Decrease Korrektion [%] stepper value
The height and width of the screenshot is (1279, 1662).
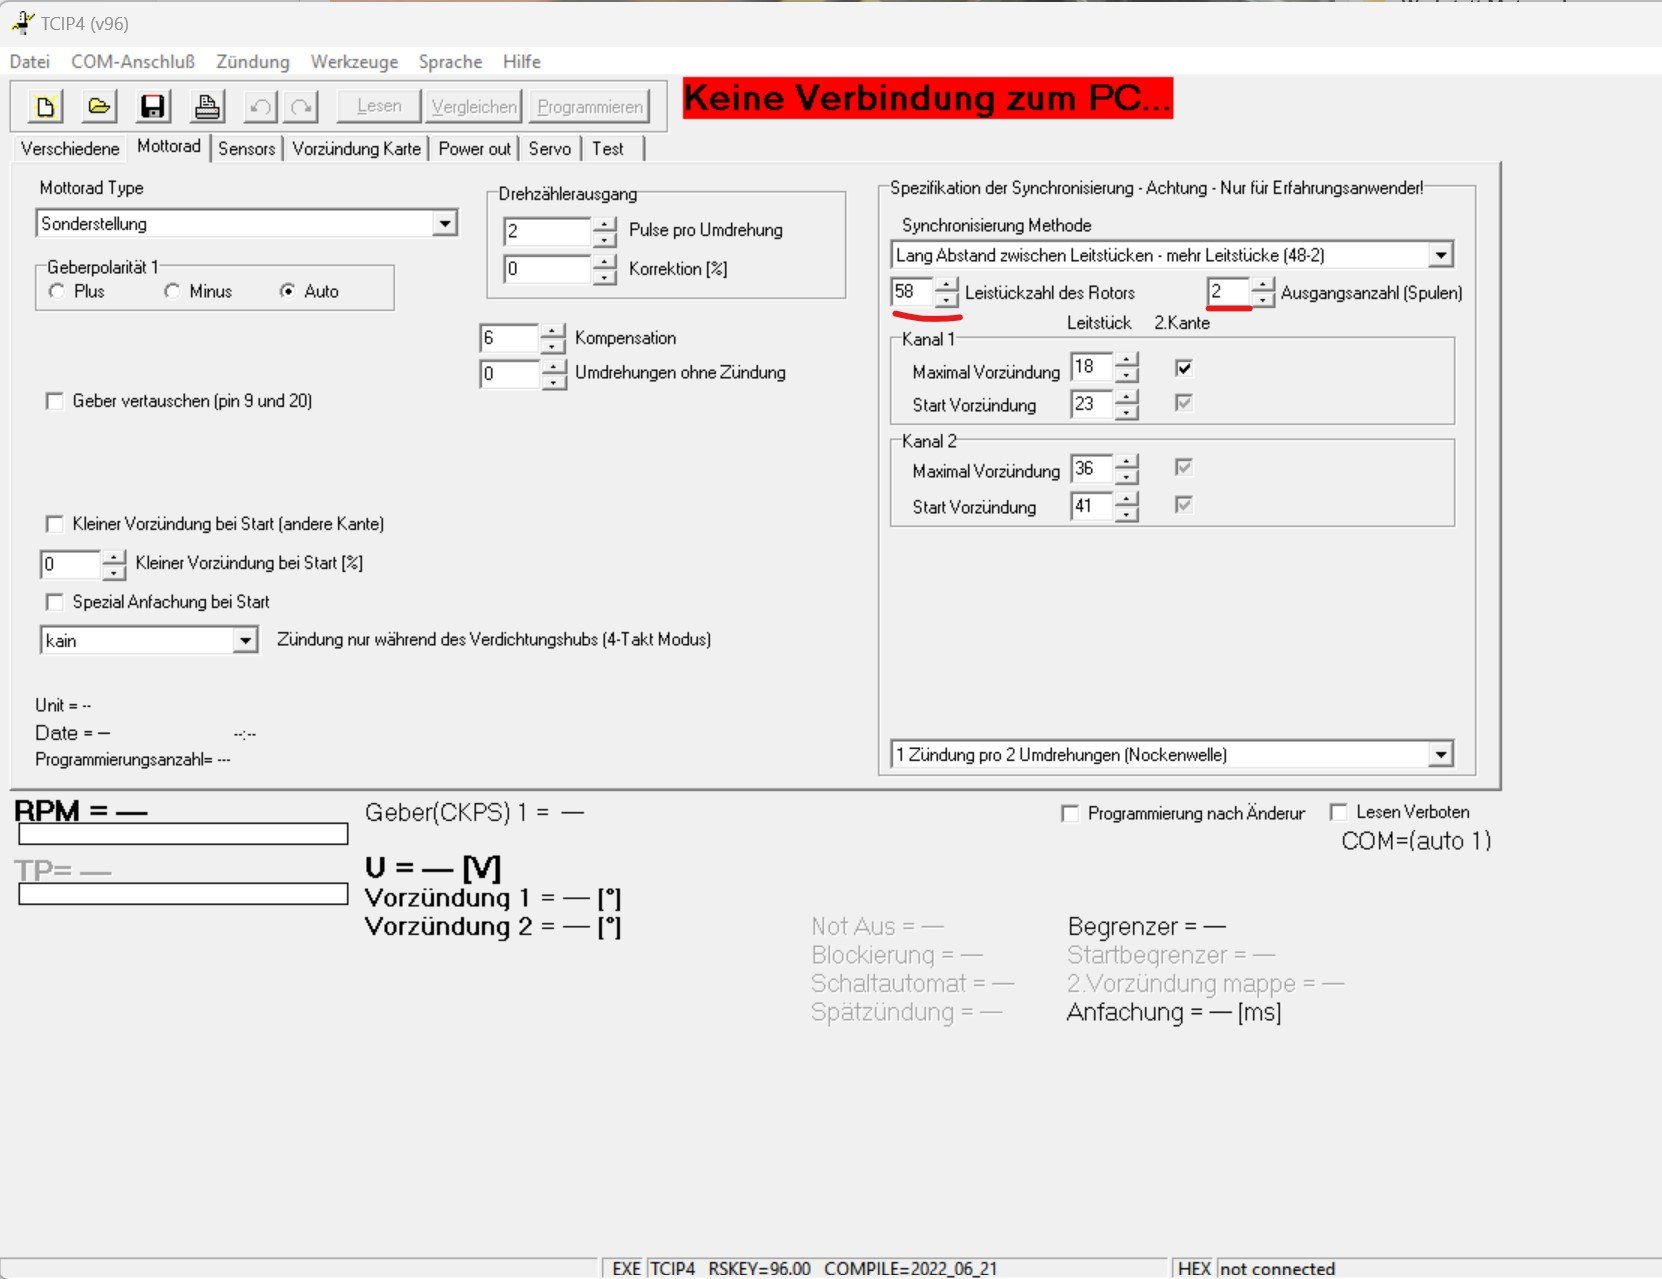tap(604, 277)
